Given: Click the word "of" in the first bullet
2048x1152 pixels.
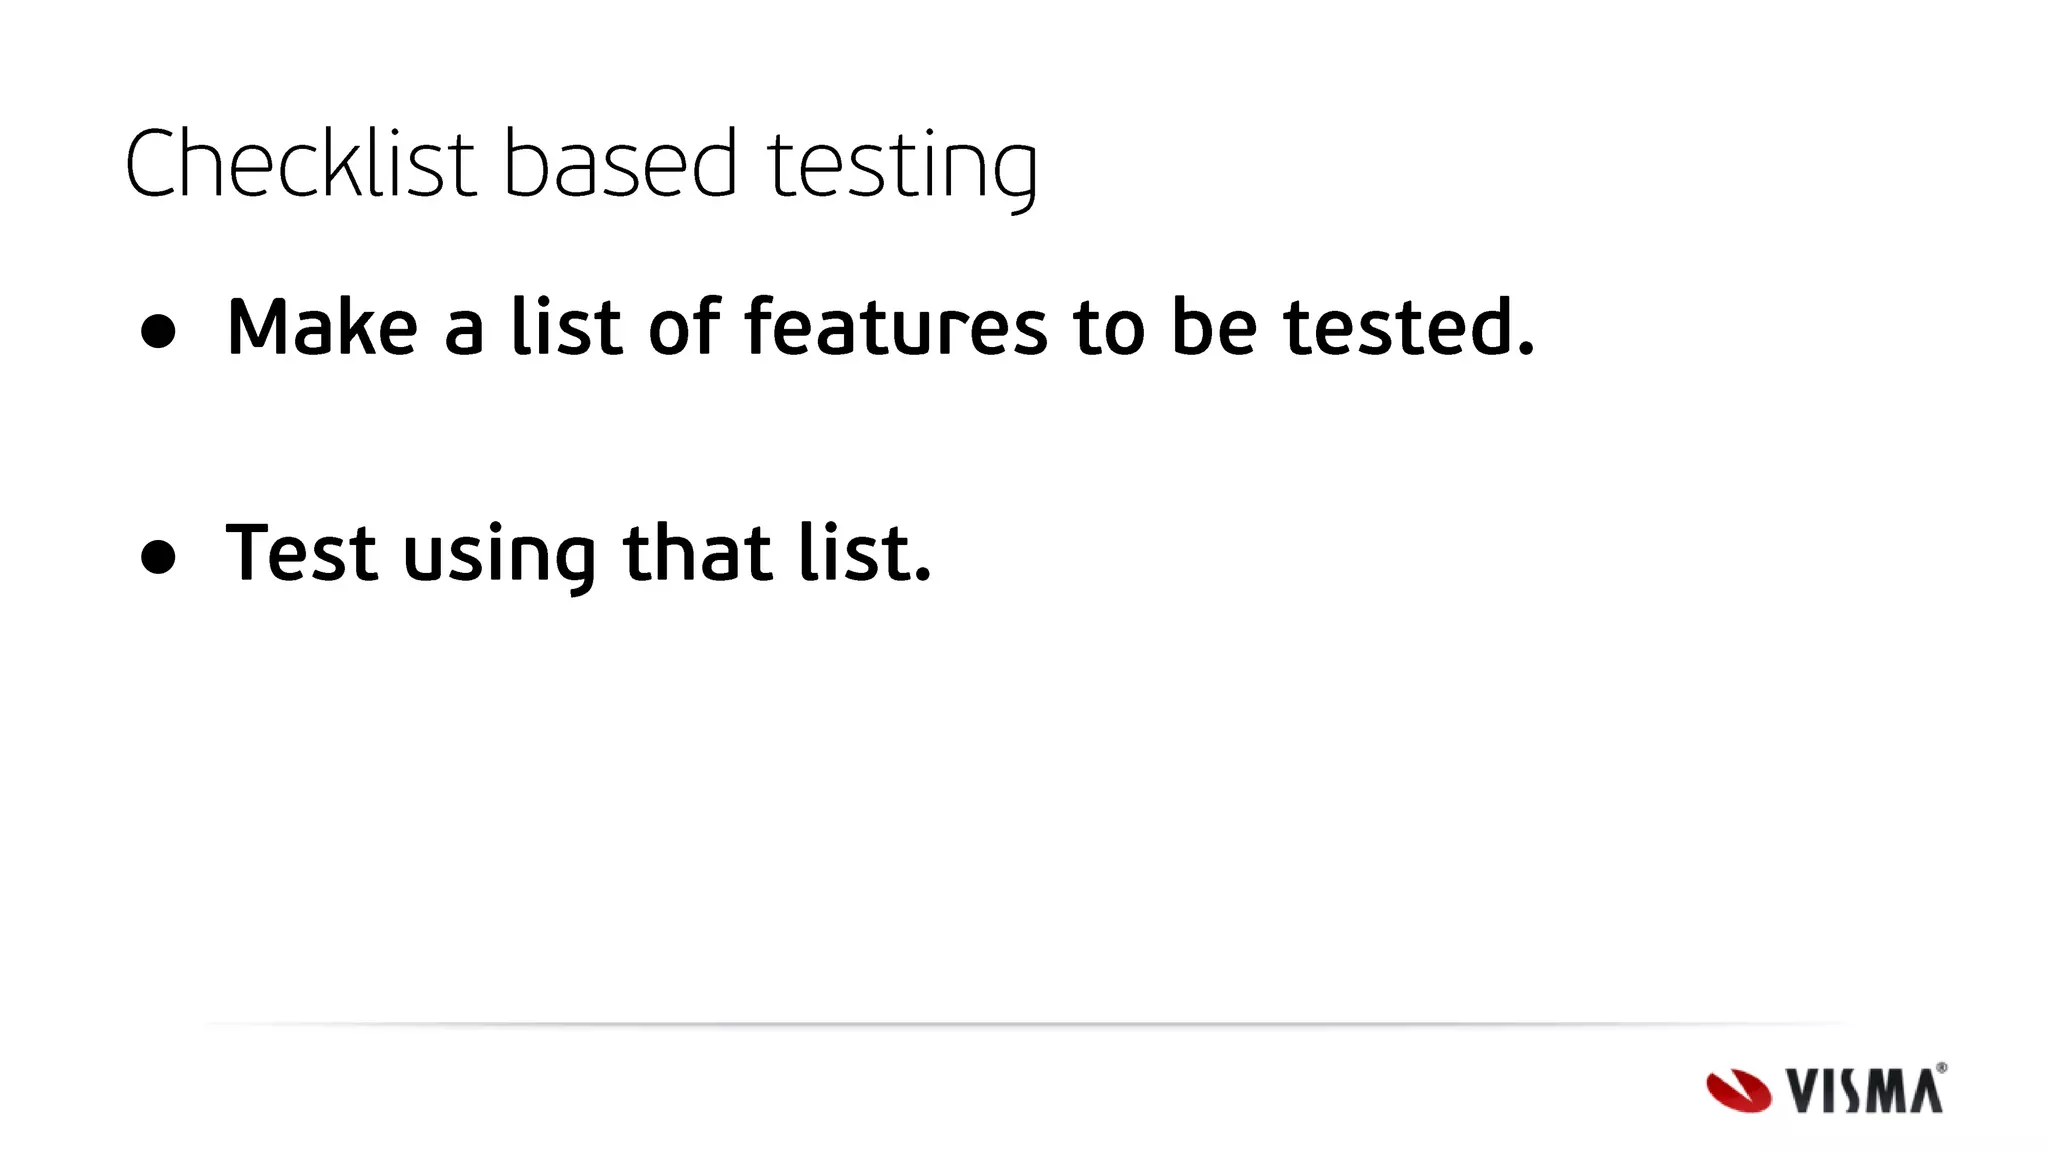Looking at the screenshot, I should pyautogui.click(x=684, y=327).
